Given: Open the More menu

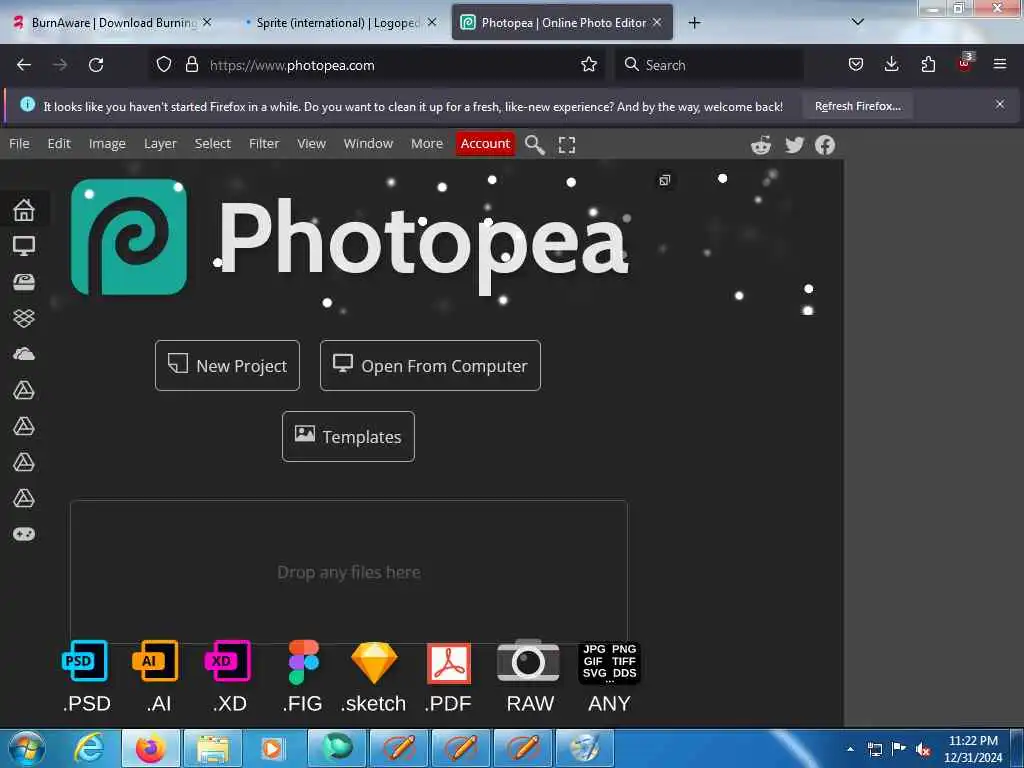Looking at the screenshot, I should (426, 144).
